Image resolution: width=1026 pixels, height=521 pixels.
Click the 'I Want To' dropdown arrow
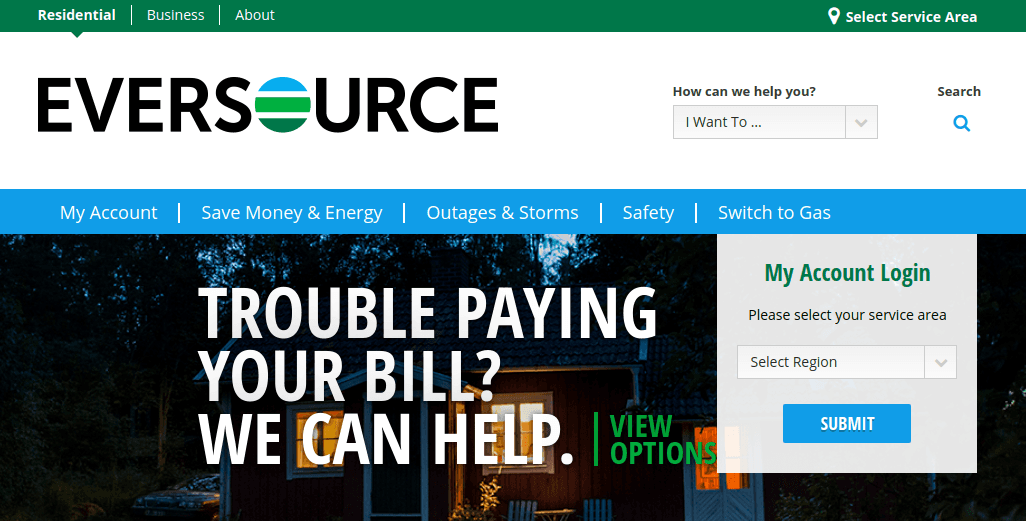click(x=861, y=122)
